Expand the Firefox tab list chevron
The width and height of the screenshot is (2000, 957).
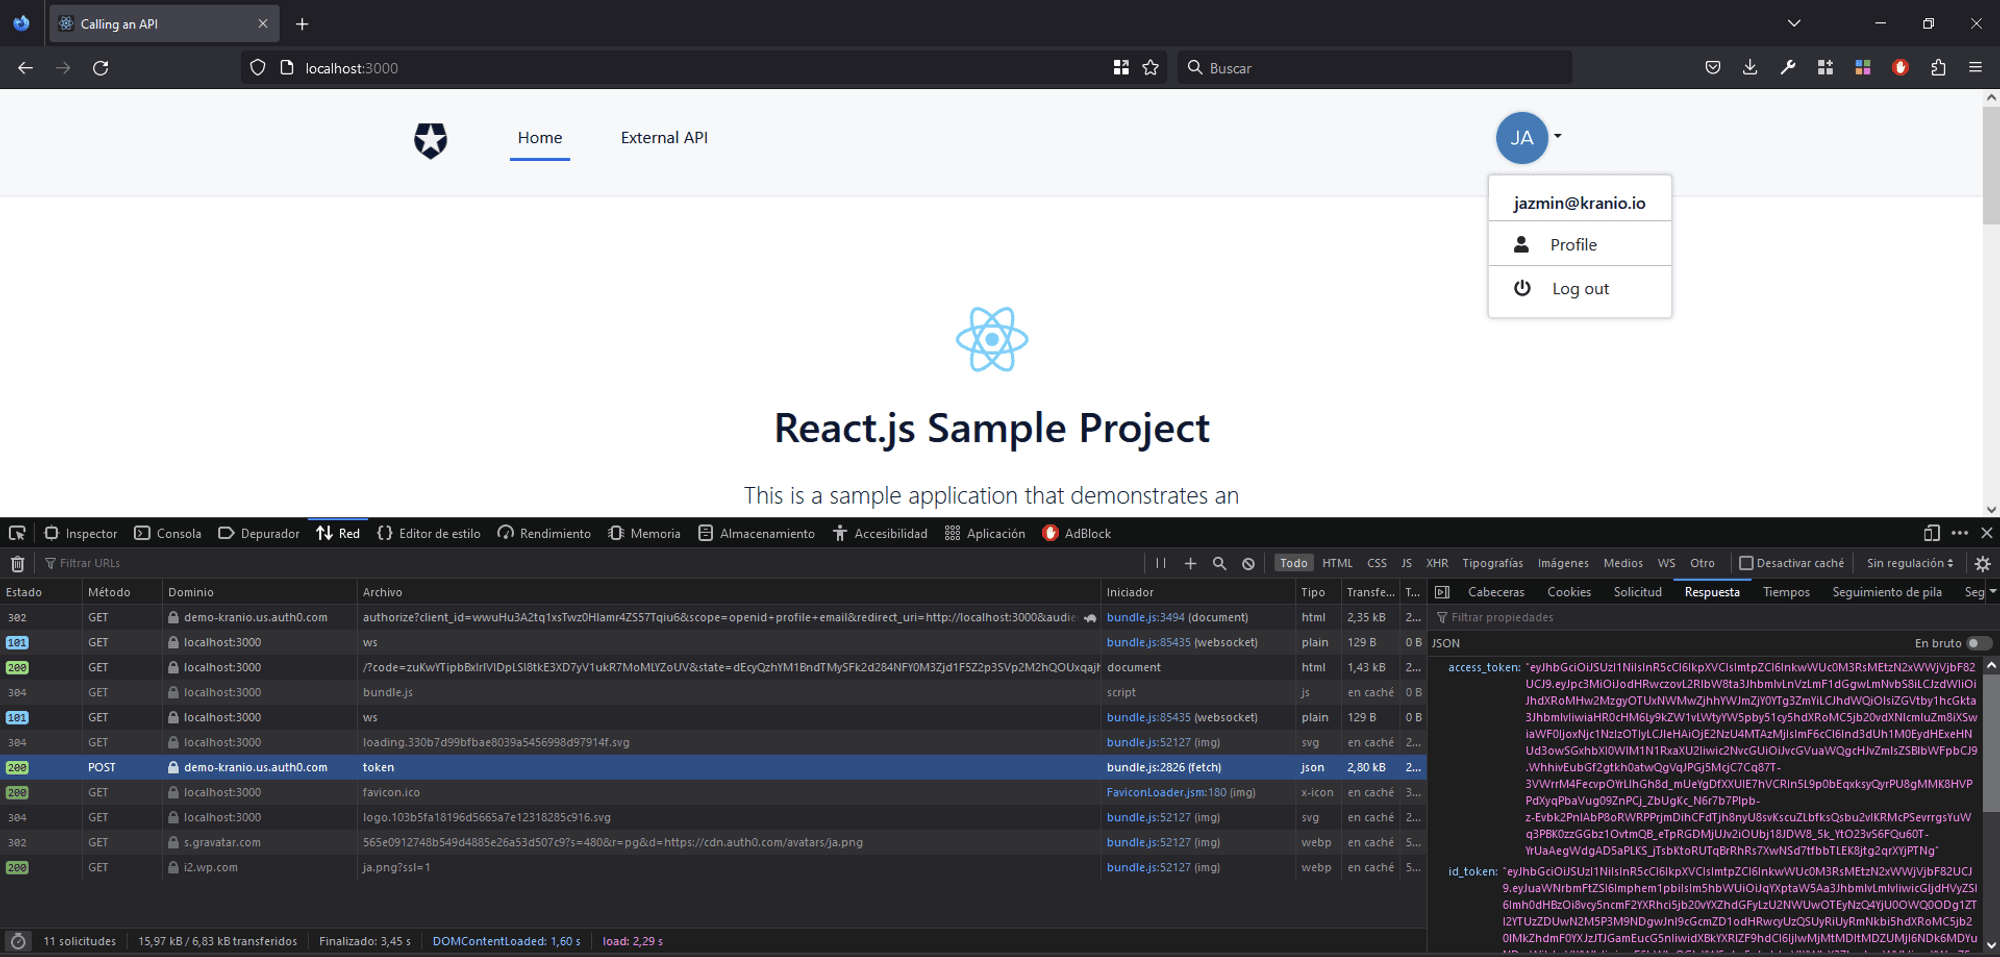[1793, 23]
